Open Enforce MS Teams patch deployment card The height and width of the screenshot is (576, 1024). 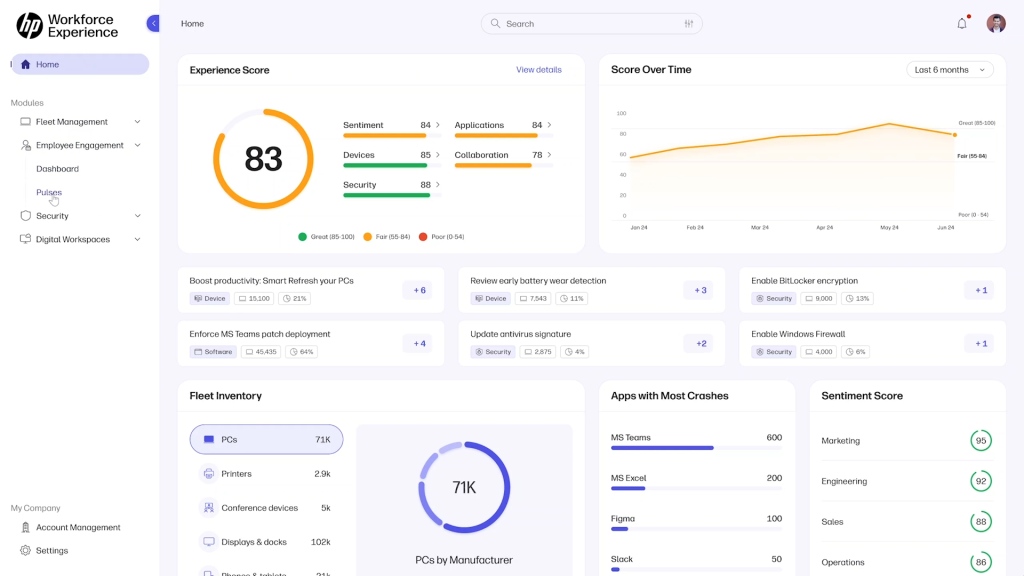click(x=311, y=344)
